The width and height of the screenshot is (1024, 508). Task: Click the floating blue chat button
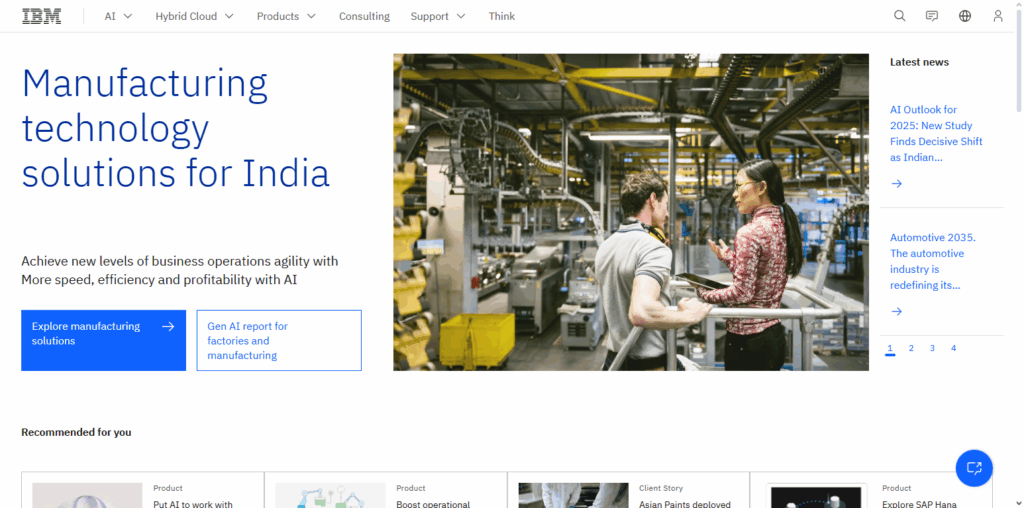974,468
